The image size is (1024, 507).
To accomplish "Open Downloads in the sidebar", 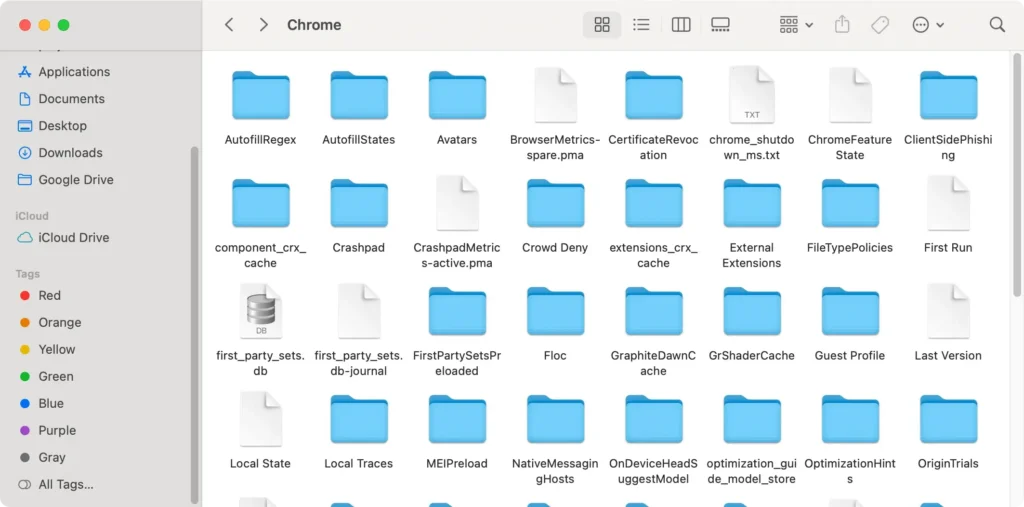I will pyautogui.click(x=60, y=153).
